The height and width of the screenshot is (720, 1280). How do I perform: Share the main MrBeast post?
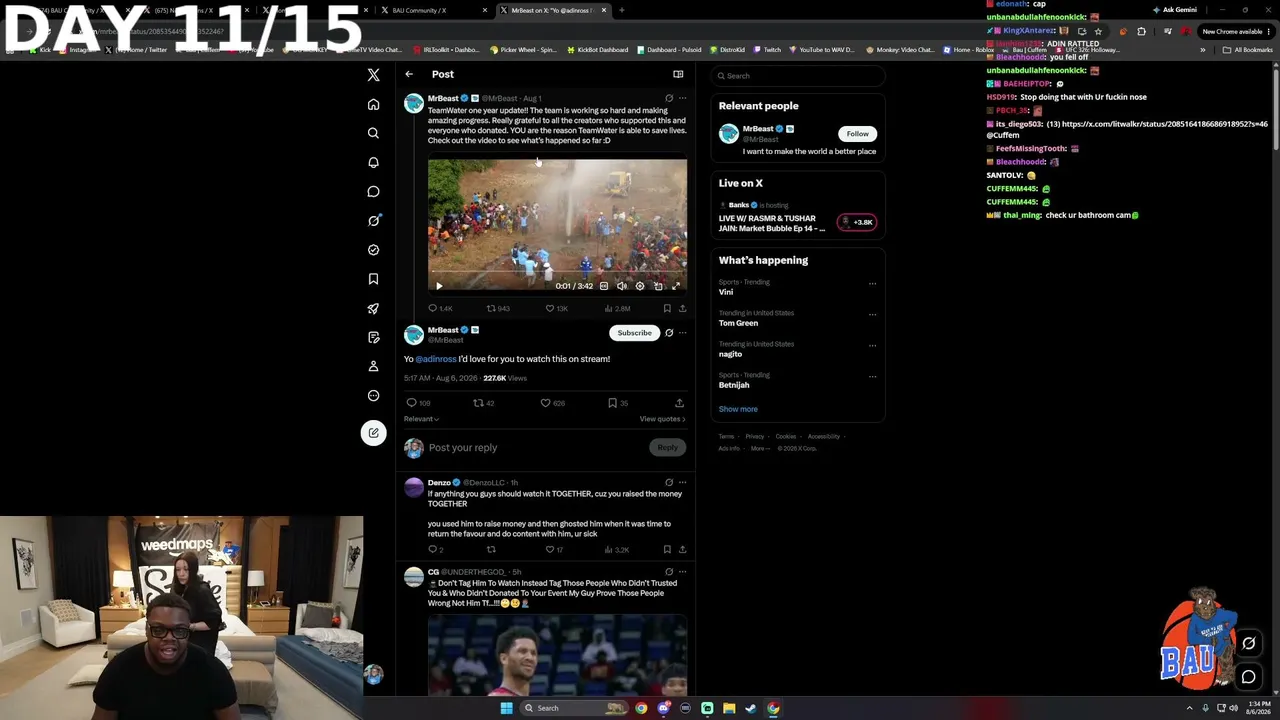680,403
